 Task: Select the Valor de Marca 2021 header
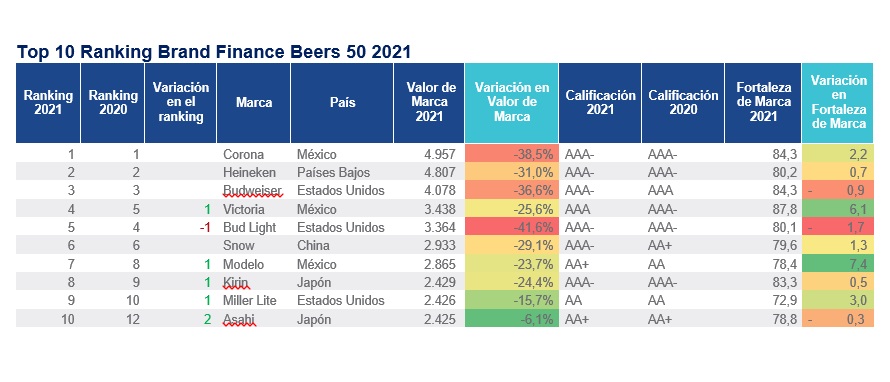point(429,103)
